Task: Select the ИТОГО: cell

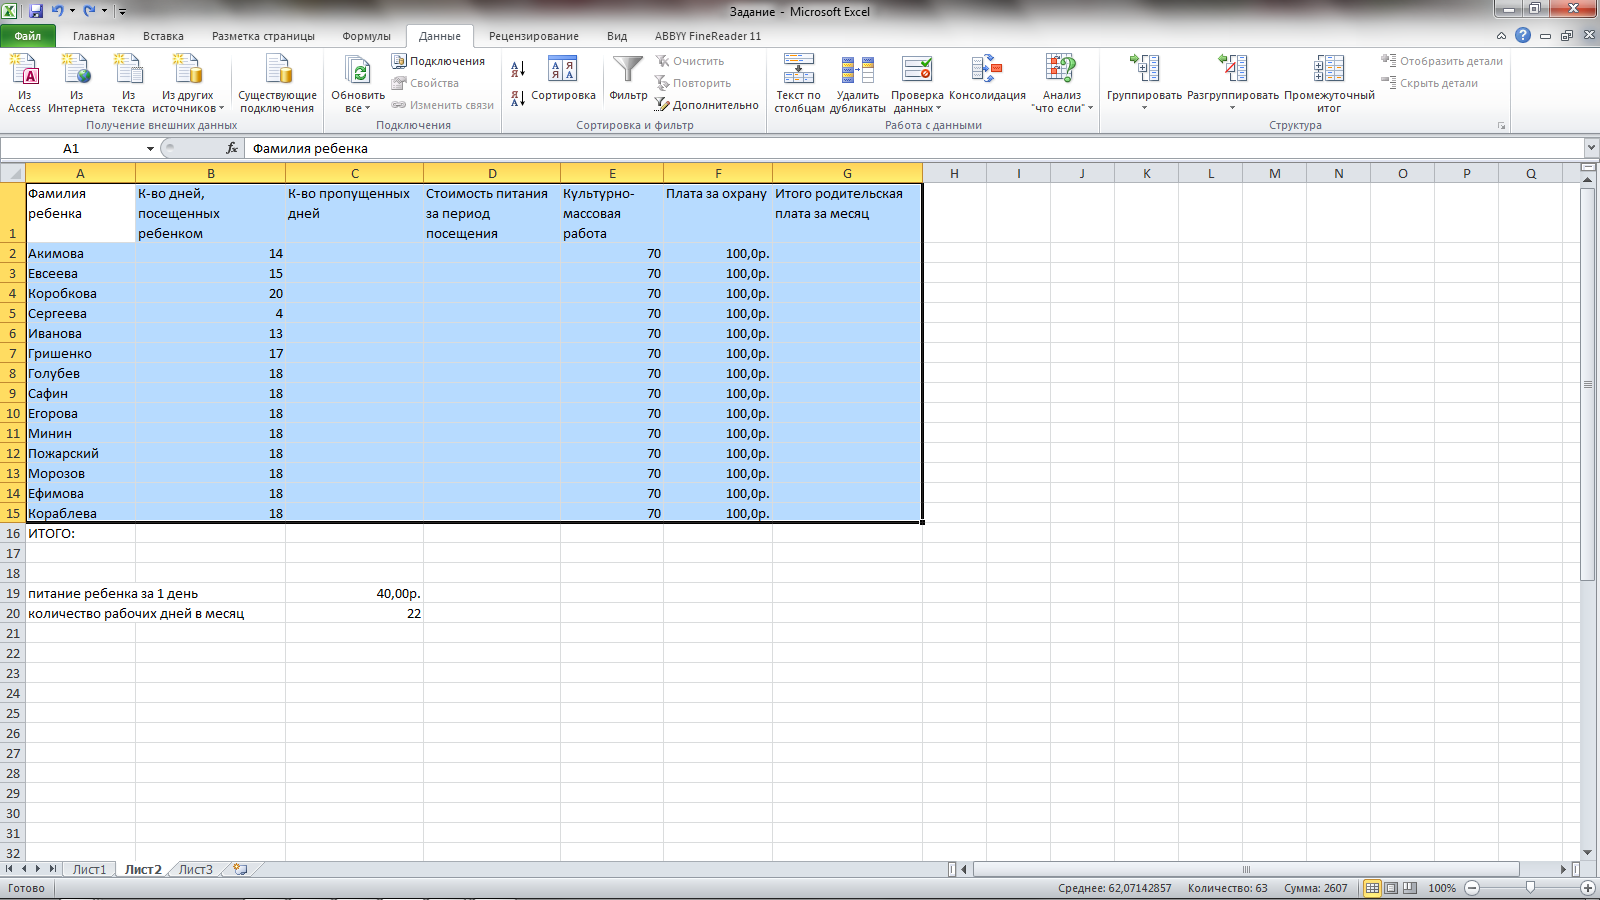Action: [x=80, y=533]
